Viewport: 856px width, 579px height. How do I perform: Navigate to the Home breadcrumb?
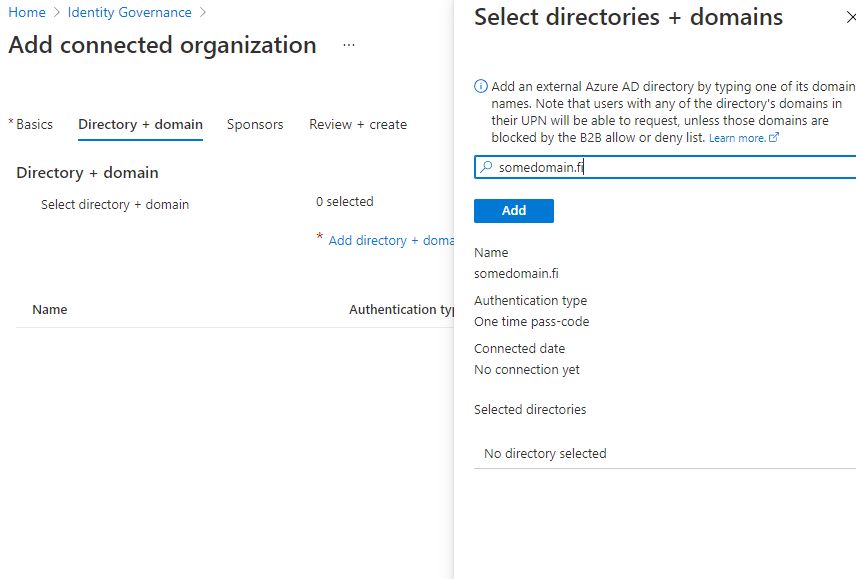[27, 13]
